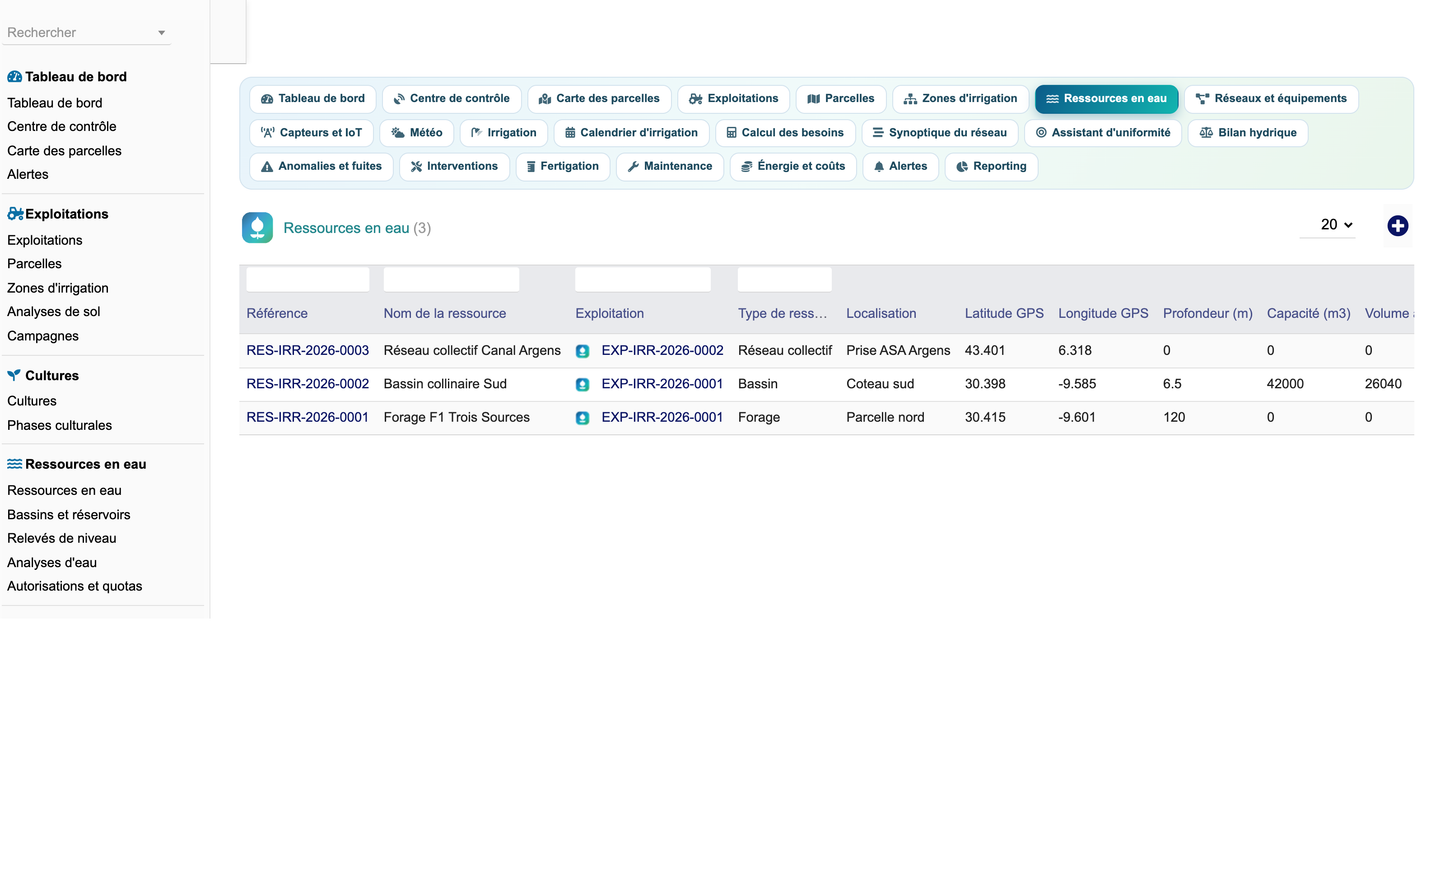Open sidebar Centre de contrôle link

62,127
